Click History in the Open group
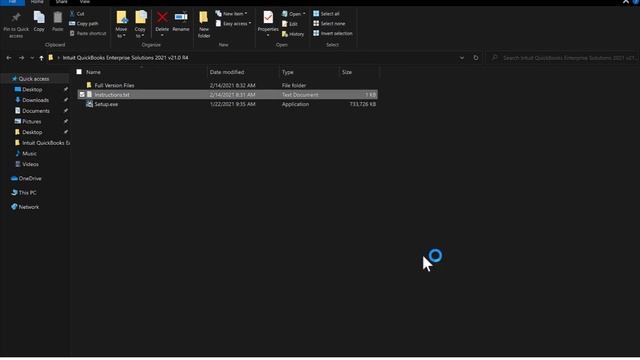This screenshot has width=640, height=360. [293, 34]
